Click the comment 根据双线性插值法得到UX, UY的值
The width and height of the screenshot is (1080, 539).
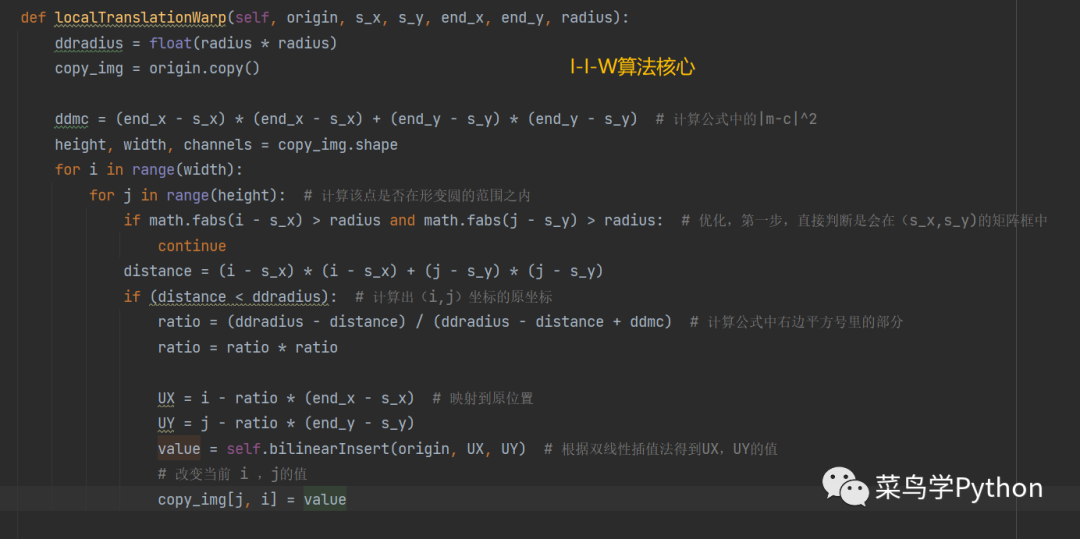(661, 449)
